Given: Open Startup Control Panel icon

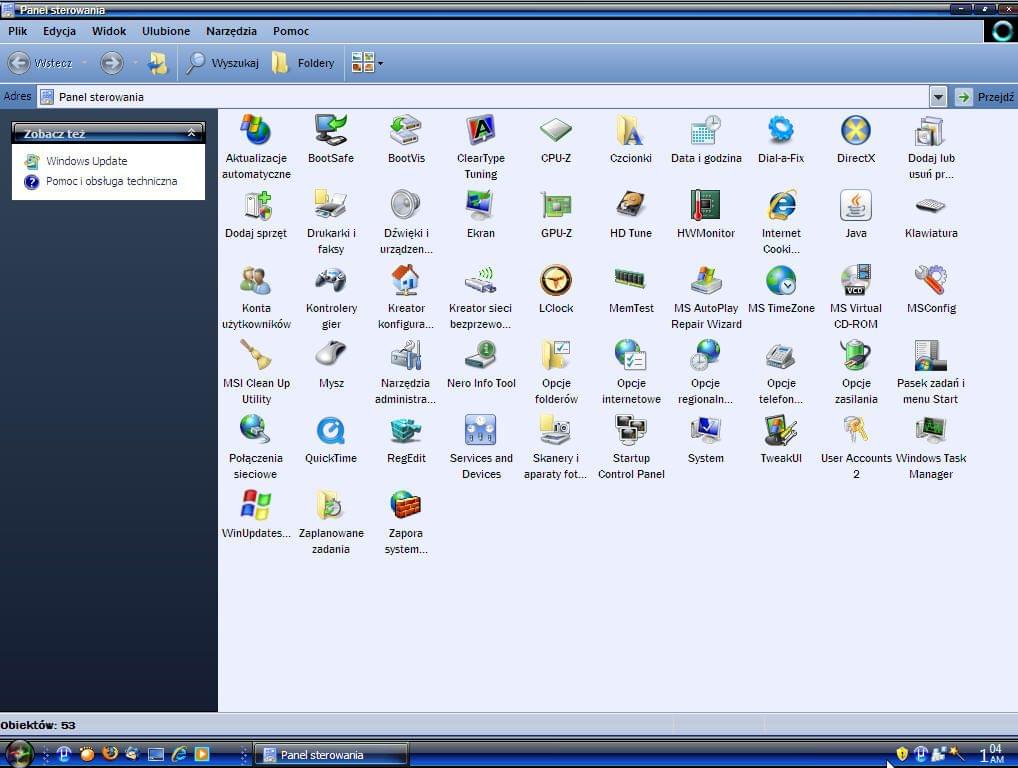Looking at the screenshot, I should pos(630,447).
